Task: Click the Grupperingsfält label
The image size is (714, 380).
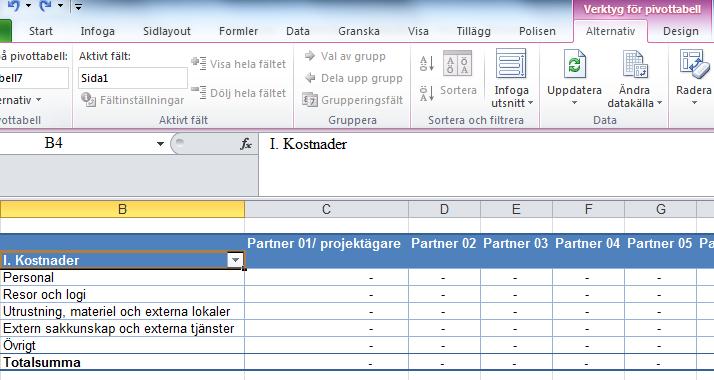Action: 362,100
